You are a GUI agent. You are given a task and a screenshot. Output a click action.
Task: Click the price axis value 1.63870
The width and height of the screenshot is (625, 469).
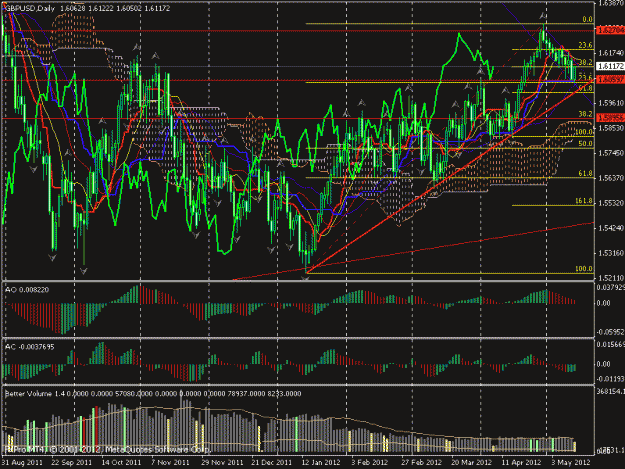[x=610, y=3]
